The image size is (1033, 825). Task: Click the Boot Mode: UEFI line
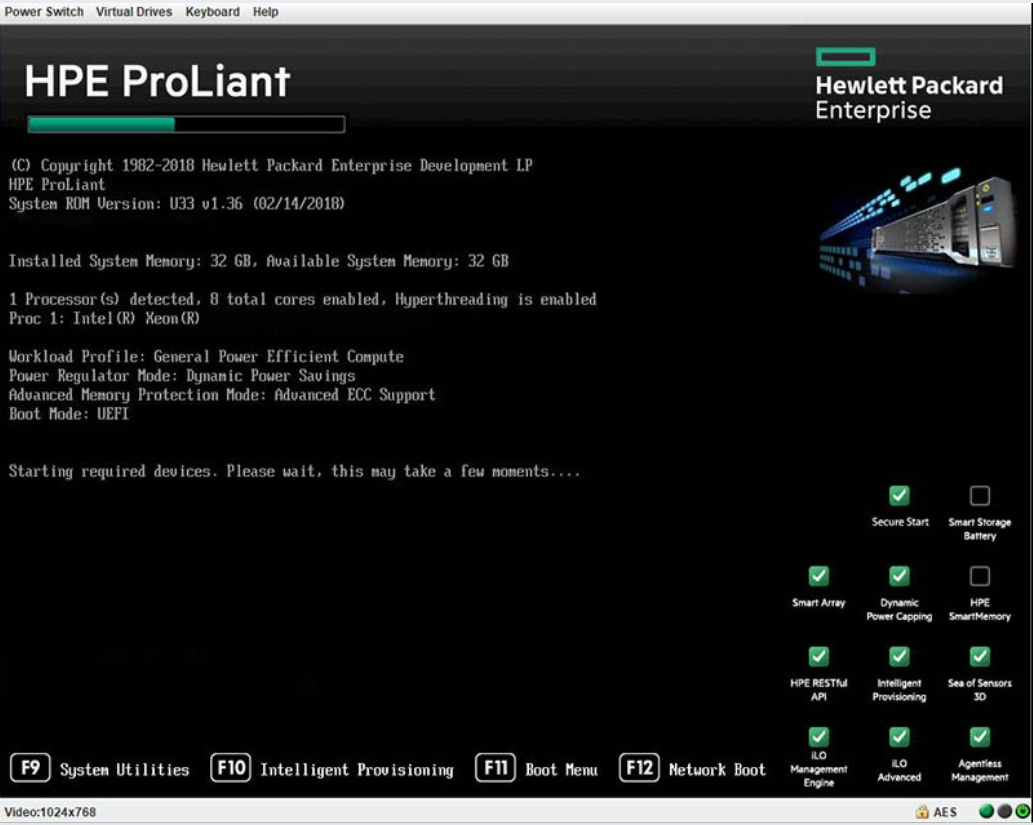[69, 414]
